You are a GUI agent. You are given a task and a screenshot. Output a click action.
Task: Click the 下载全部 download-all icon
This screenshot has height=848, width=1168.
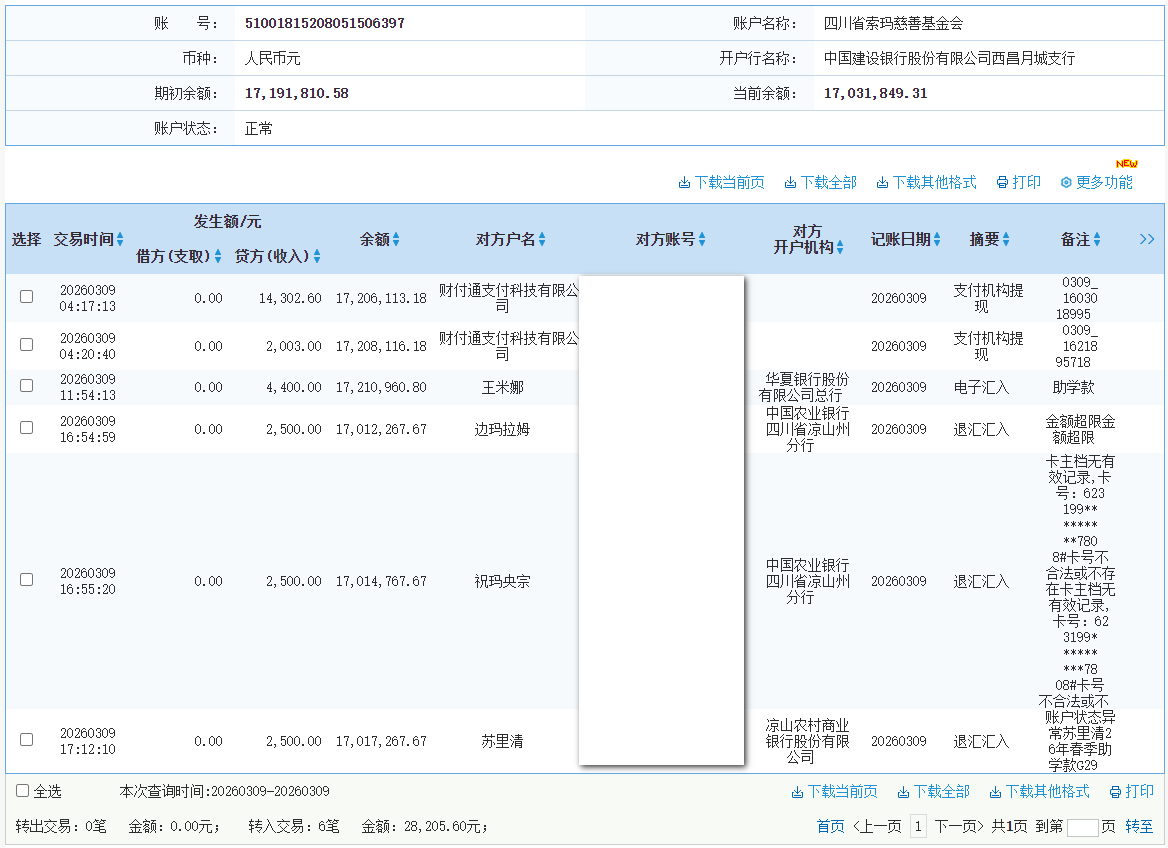point(791,182)
